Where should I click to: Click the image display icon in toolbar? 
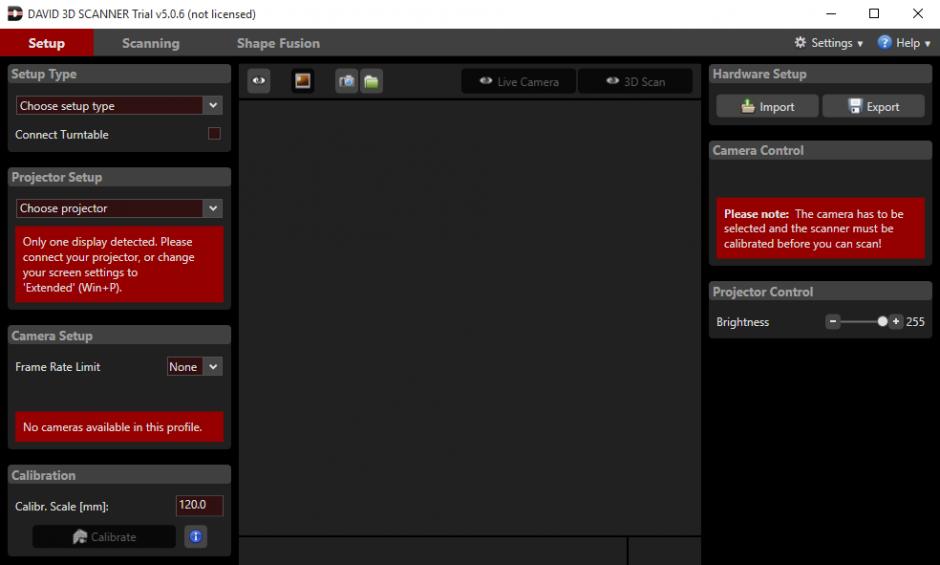(303, 81)
